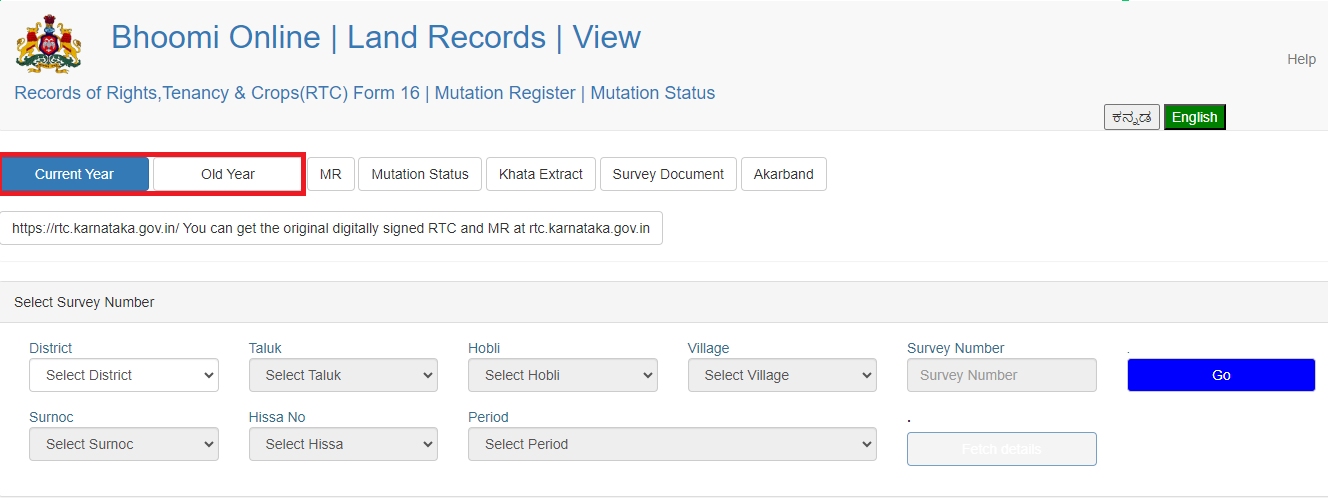The image size is (1328, 498).
Task: Open the Select Surnoc dropdown
Action: [x=124, y=444]
